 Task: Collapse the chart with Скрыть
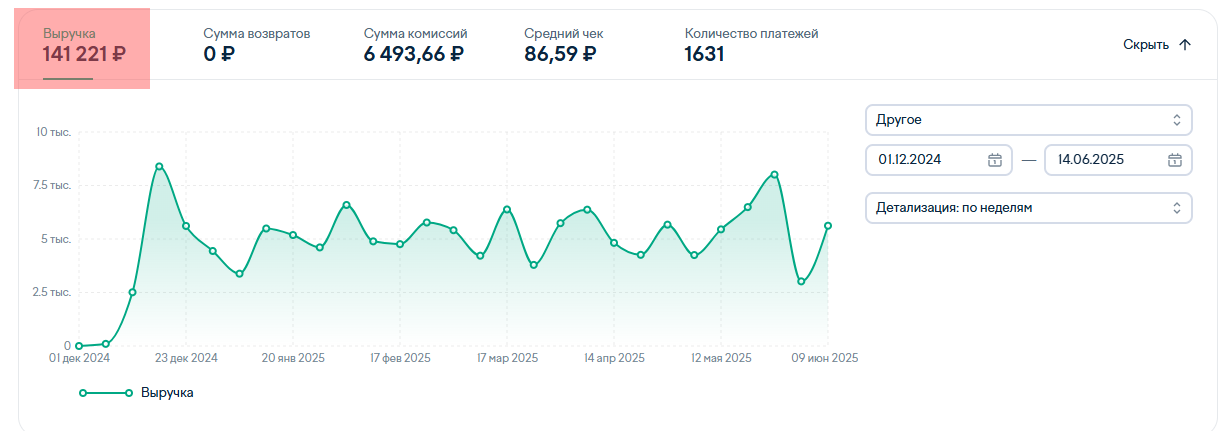click(1157, 45)
